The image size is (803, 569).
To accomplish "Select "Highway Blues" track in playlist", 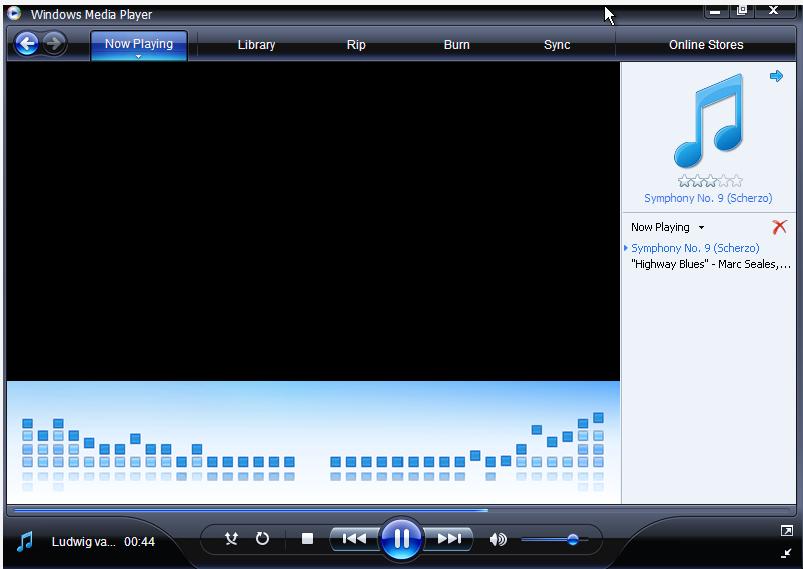I will tap(710, 264).
